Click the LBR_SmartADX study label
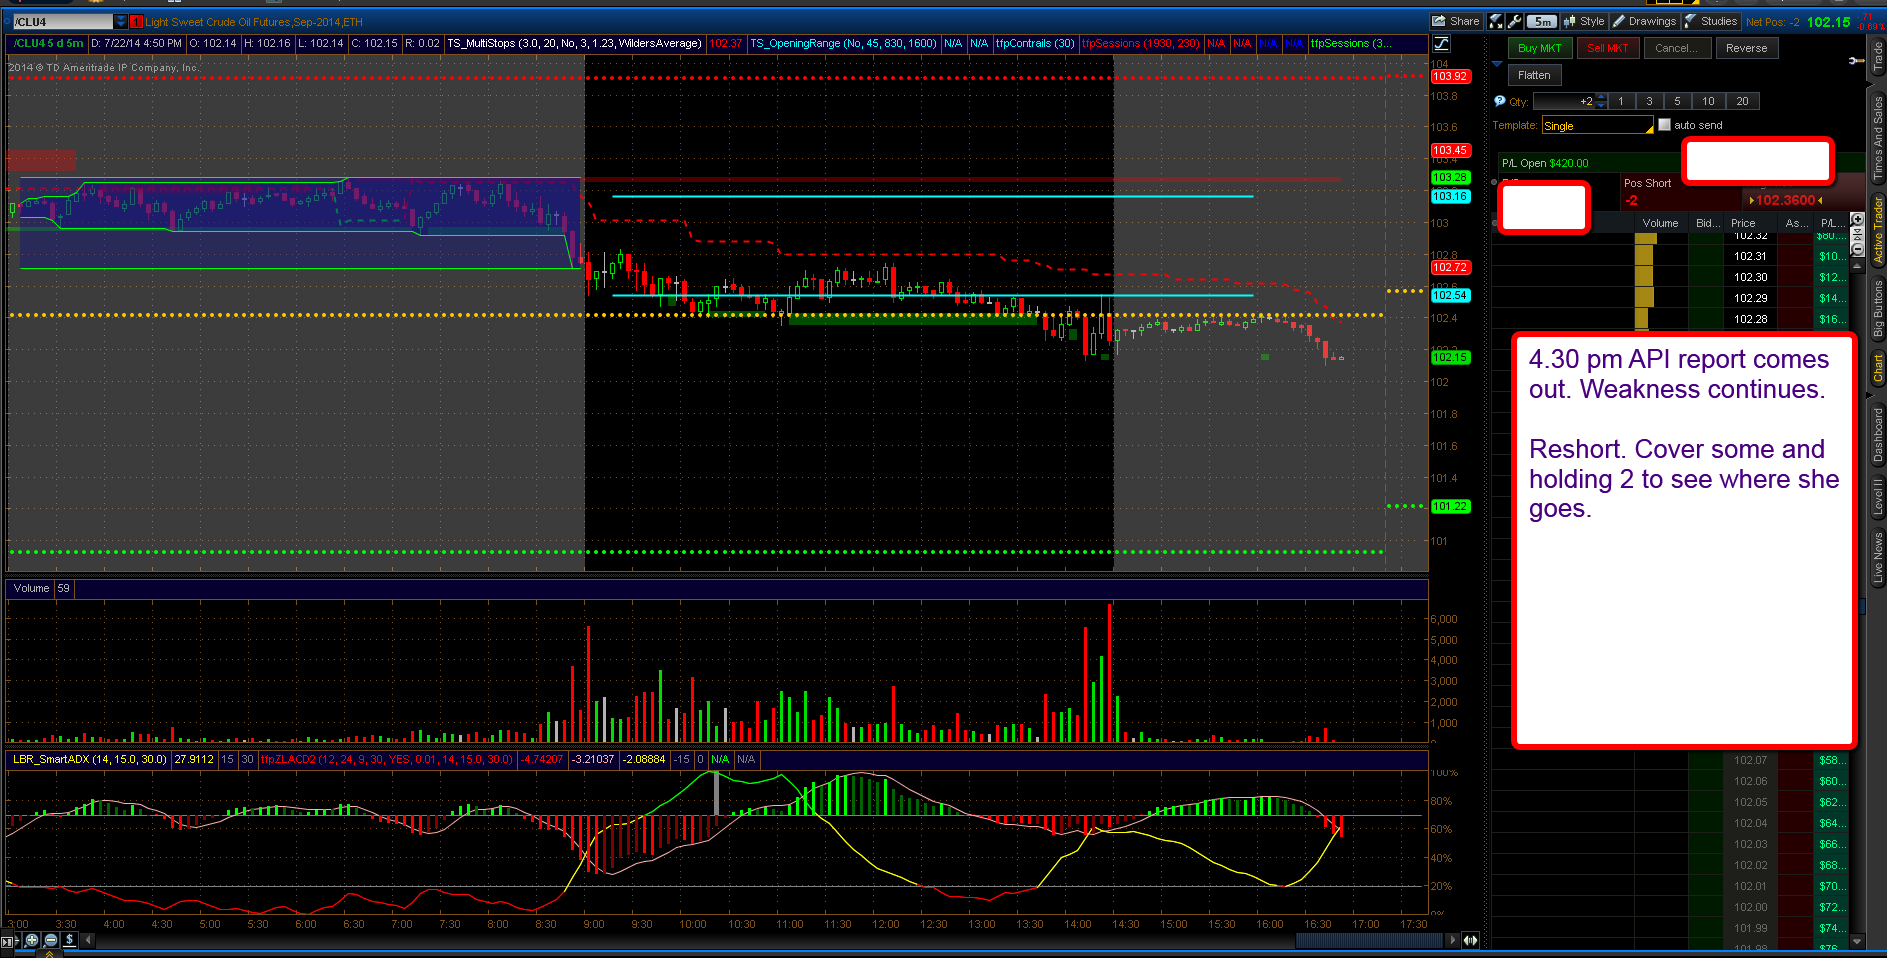The width and height of the screenshot is (1887, 958). pos(90,759)
